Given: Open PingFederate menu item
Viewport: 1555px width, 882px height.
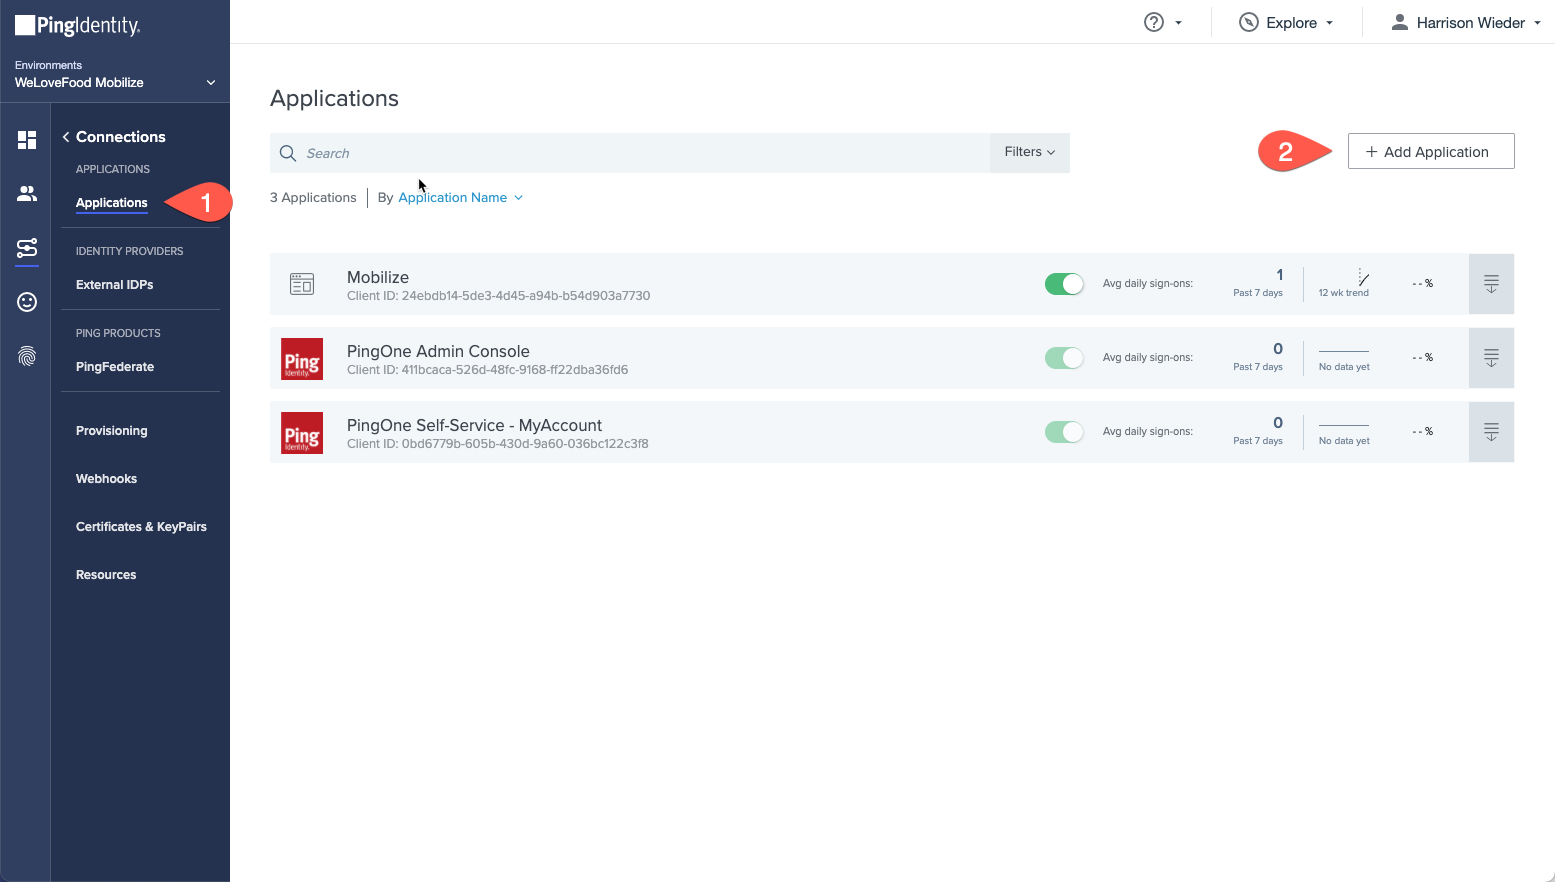Looking at the screenshot, I should tap(115, 366).
